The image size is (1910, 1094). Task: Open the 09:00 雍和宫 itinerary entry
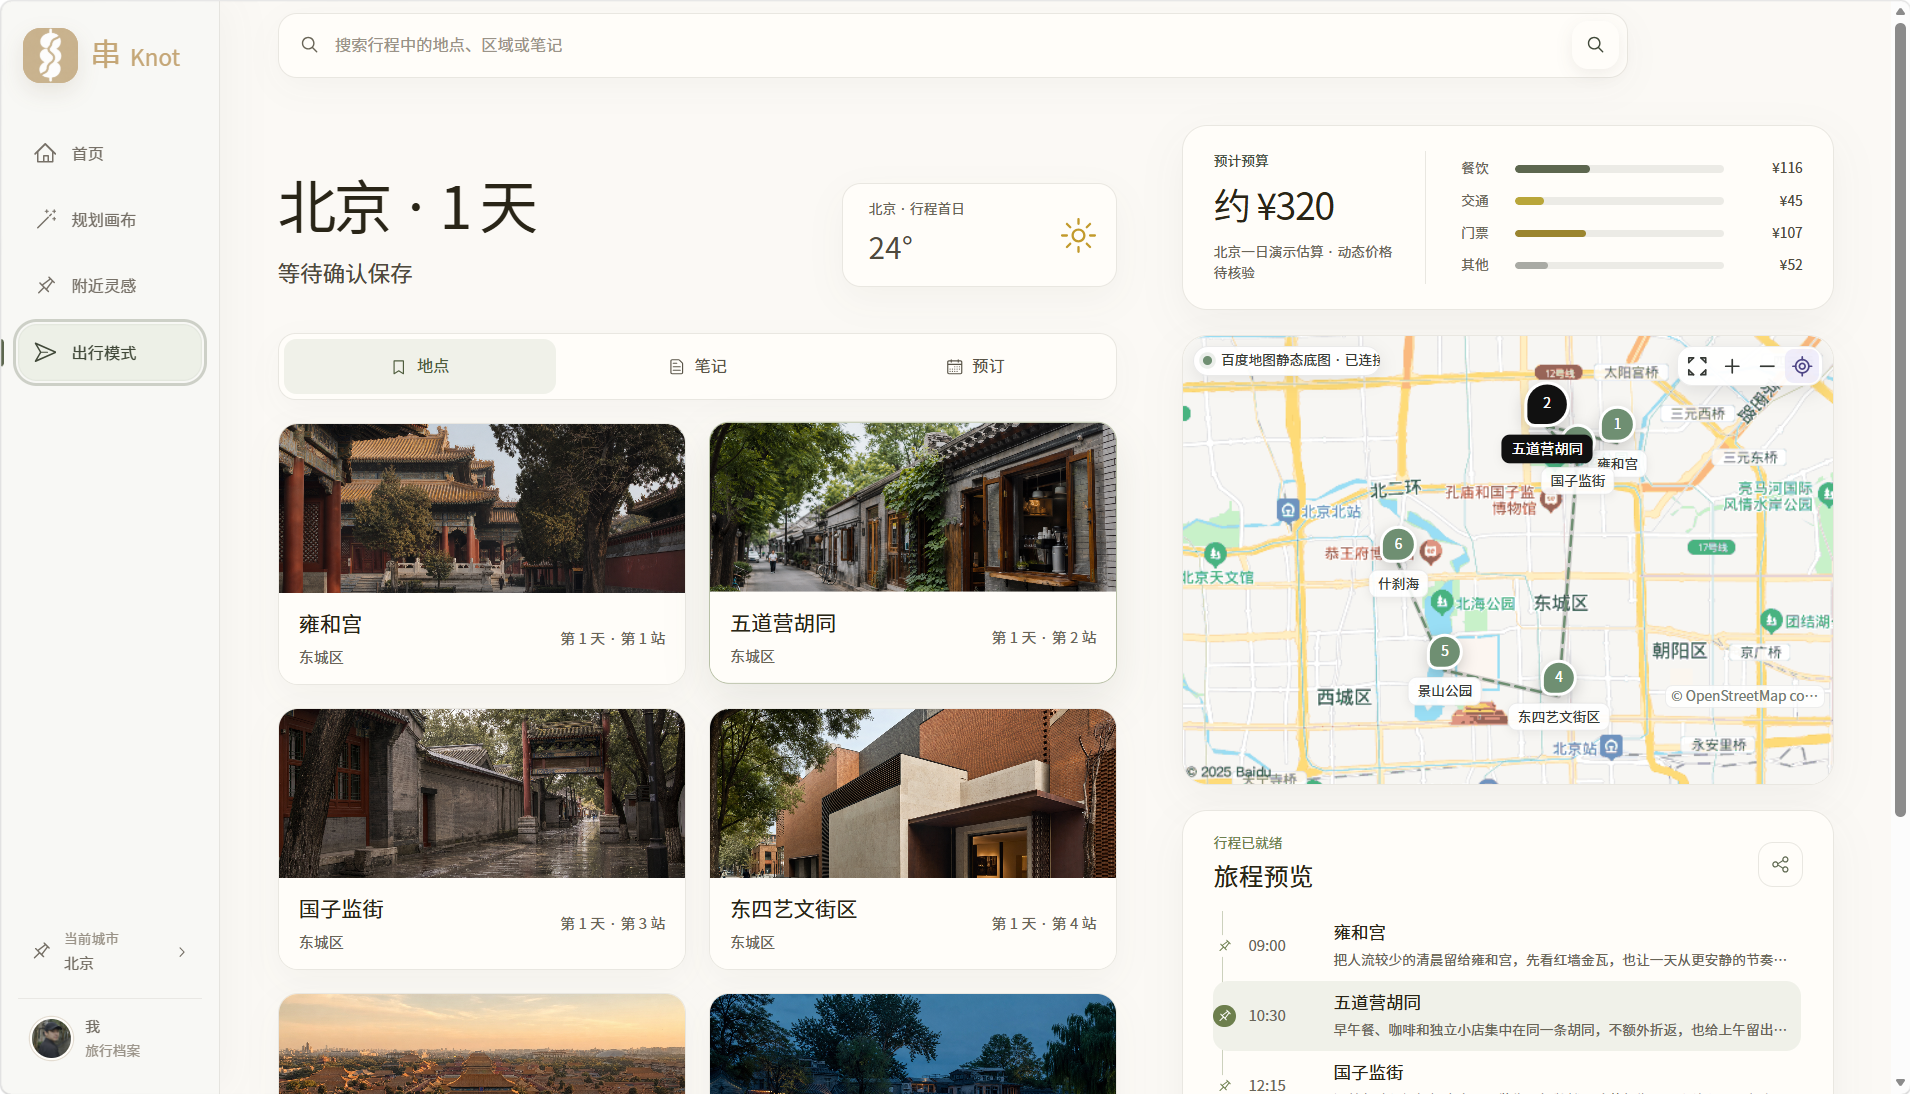(x=1507, y=946)
